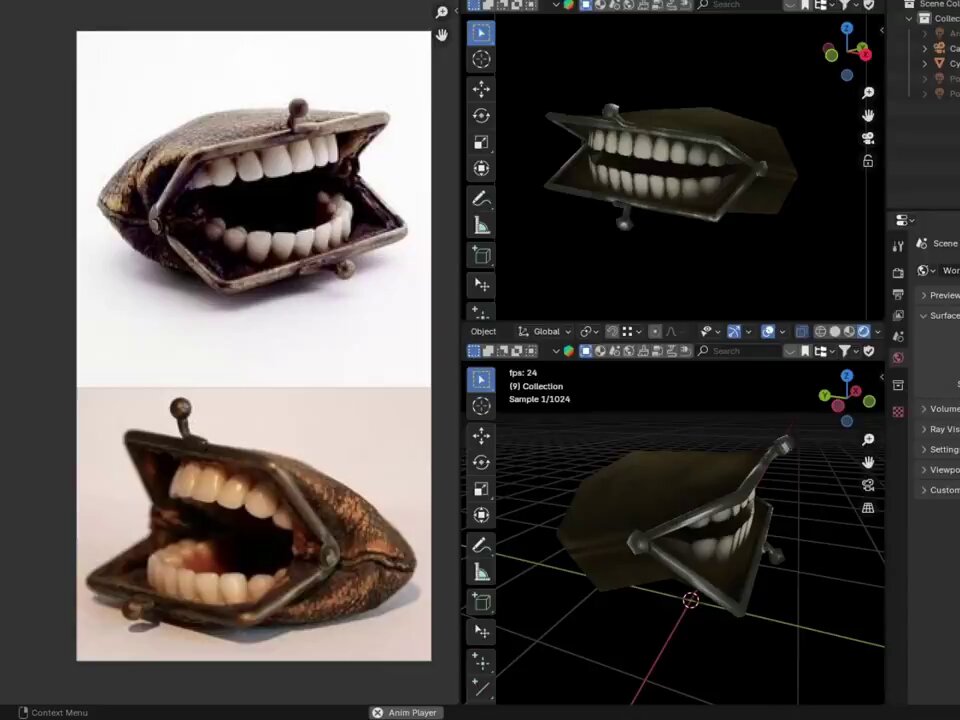Select the Move tool in the upper viewport
Image resolution: width=960 pixels, height=720 pixels.
point(481,89)
